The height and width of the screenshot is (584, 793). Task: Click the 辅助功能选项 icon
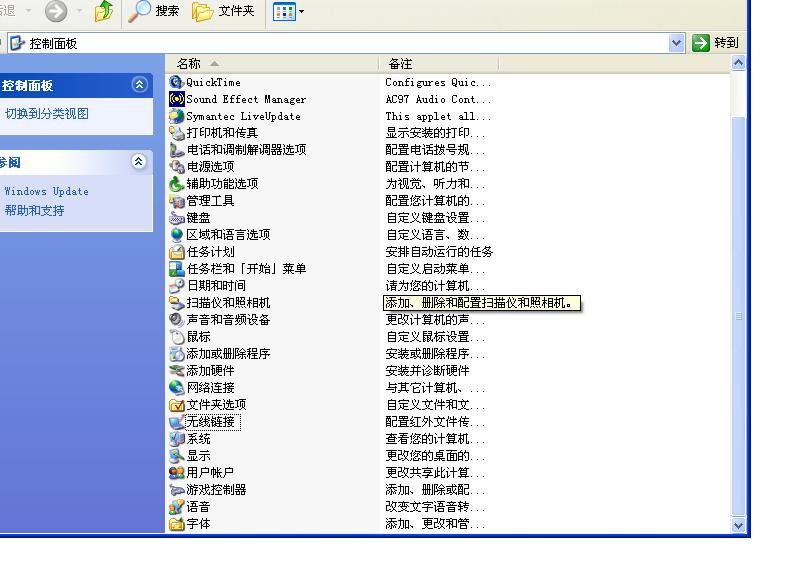(x=176, y=184)
